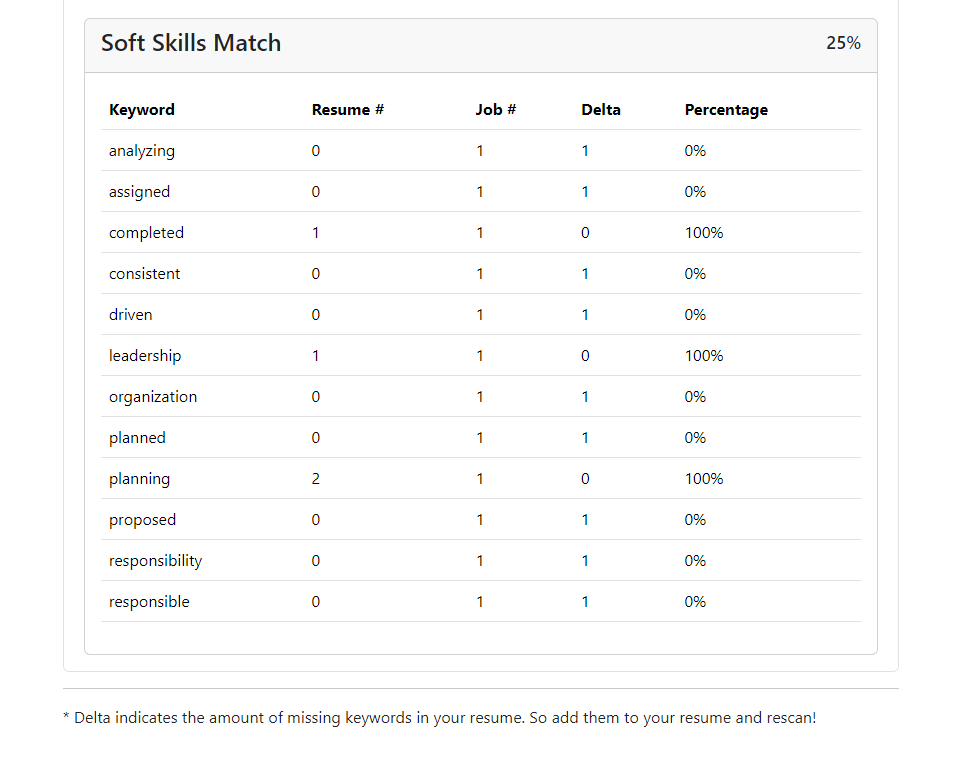Click the 25% match score
The height and width of the screenshot is (769, 959).
pyautogui.click(x=843, y=43)
